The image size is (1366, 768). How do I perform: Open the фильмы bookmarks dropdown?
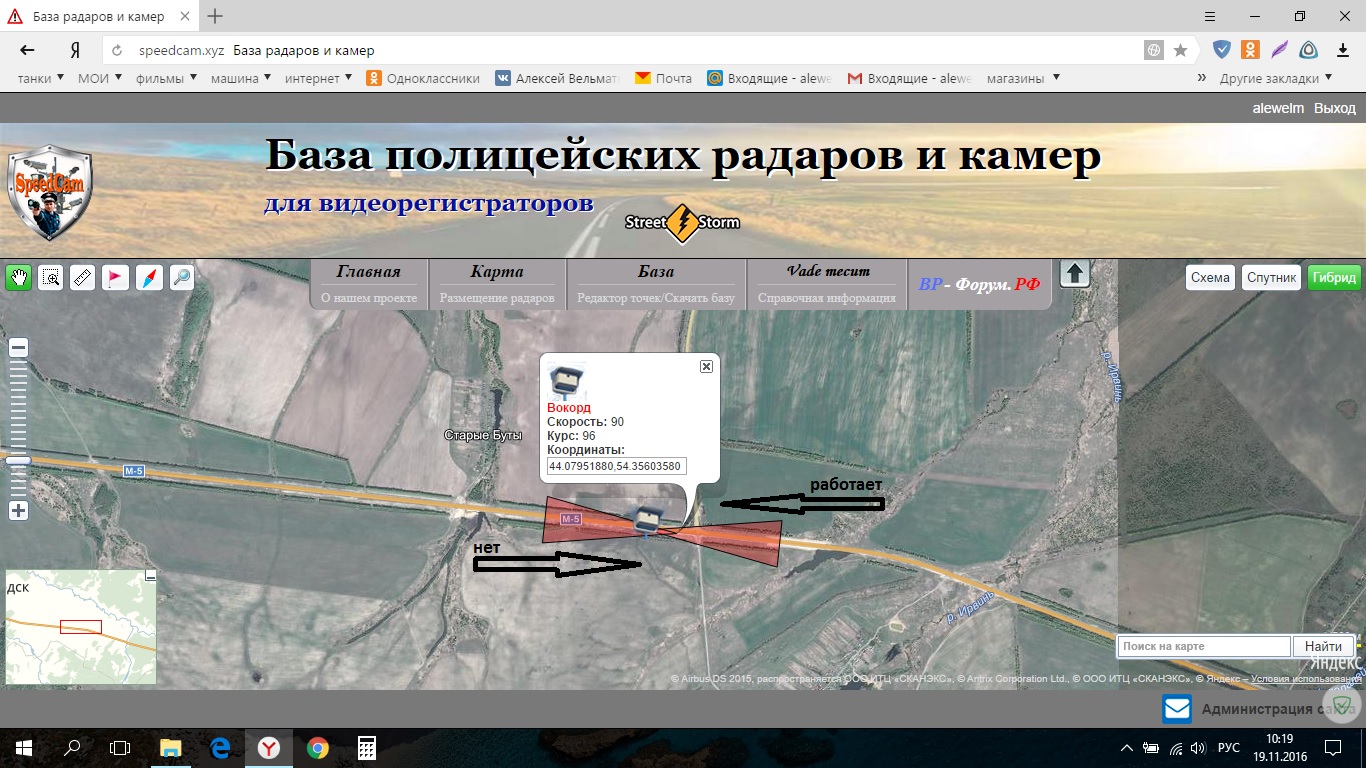click(166, 78)
